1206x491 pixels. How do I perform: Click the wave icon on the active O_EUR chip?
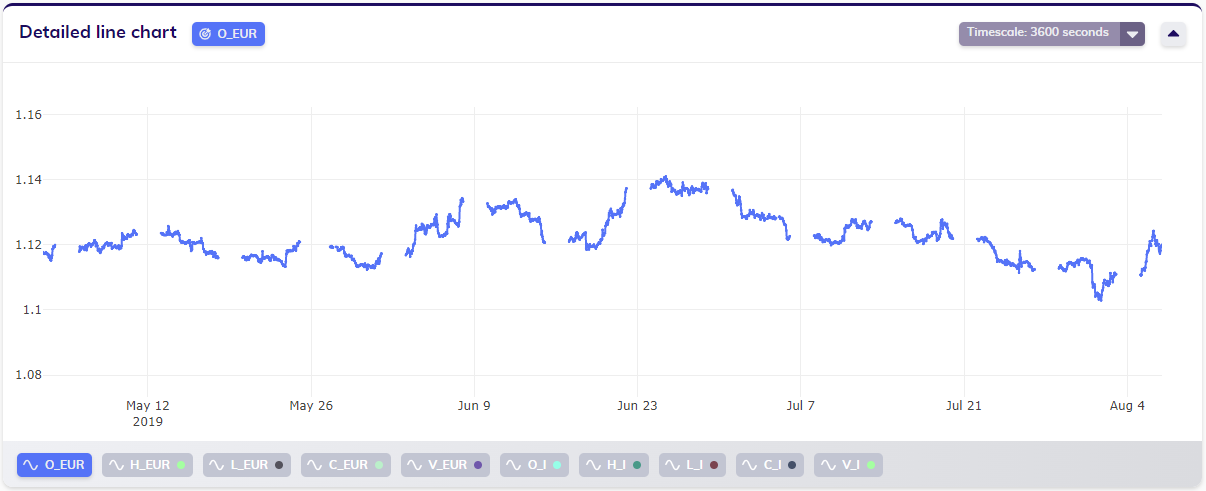pos(31,465)
